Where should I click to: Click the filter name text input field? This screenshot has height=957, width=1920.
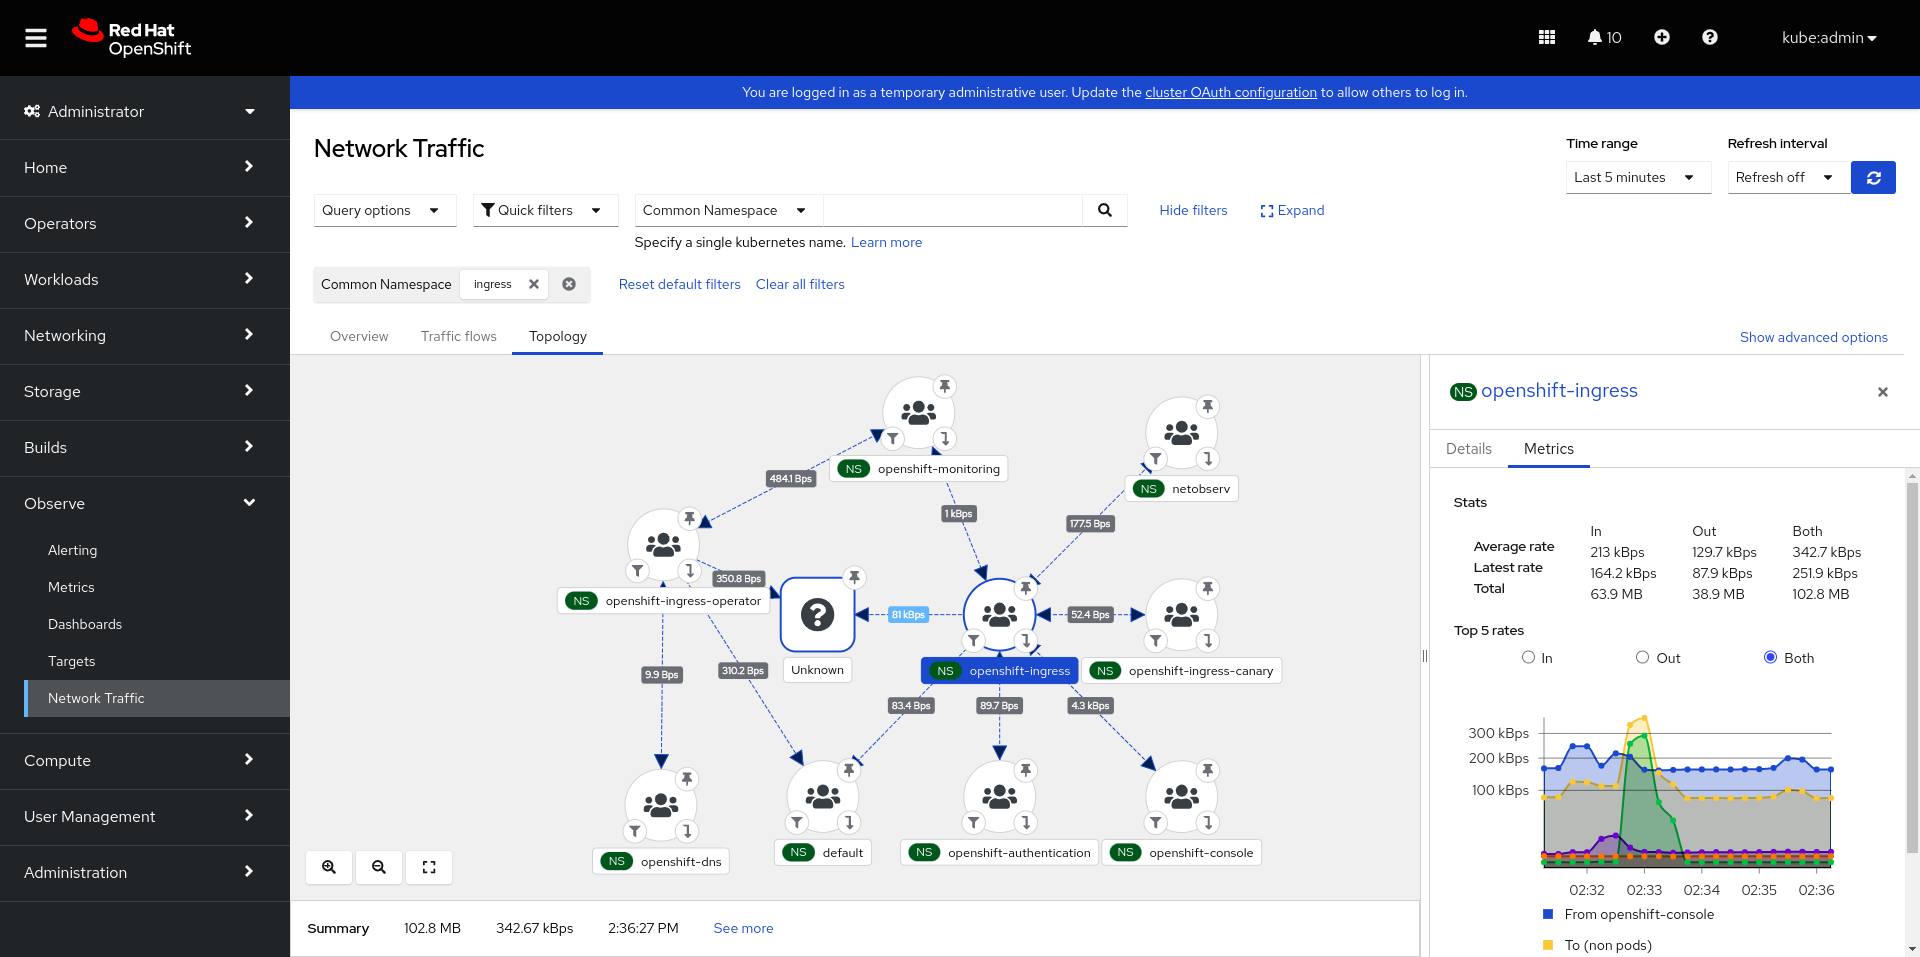tap(952, 210)
